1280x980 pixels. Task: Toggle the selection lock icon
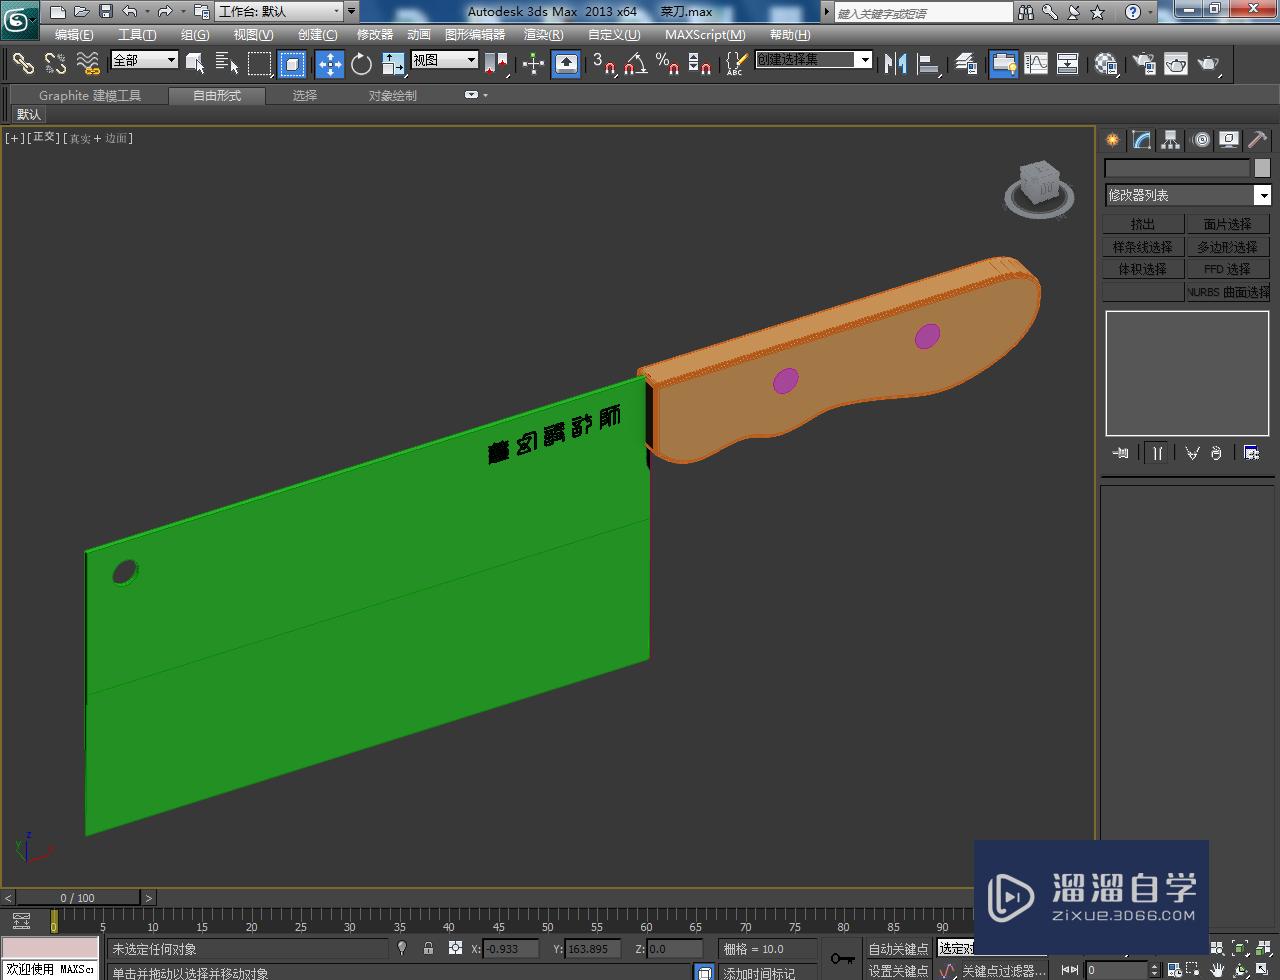[428, 948]
